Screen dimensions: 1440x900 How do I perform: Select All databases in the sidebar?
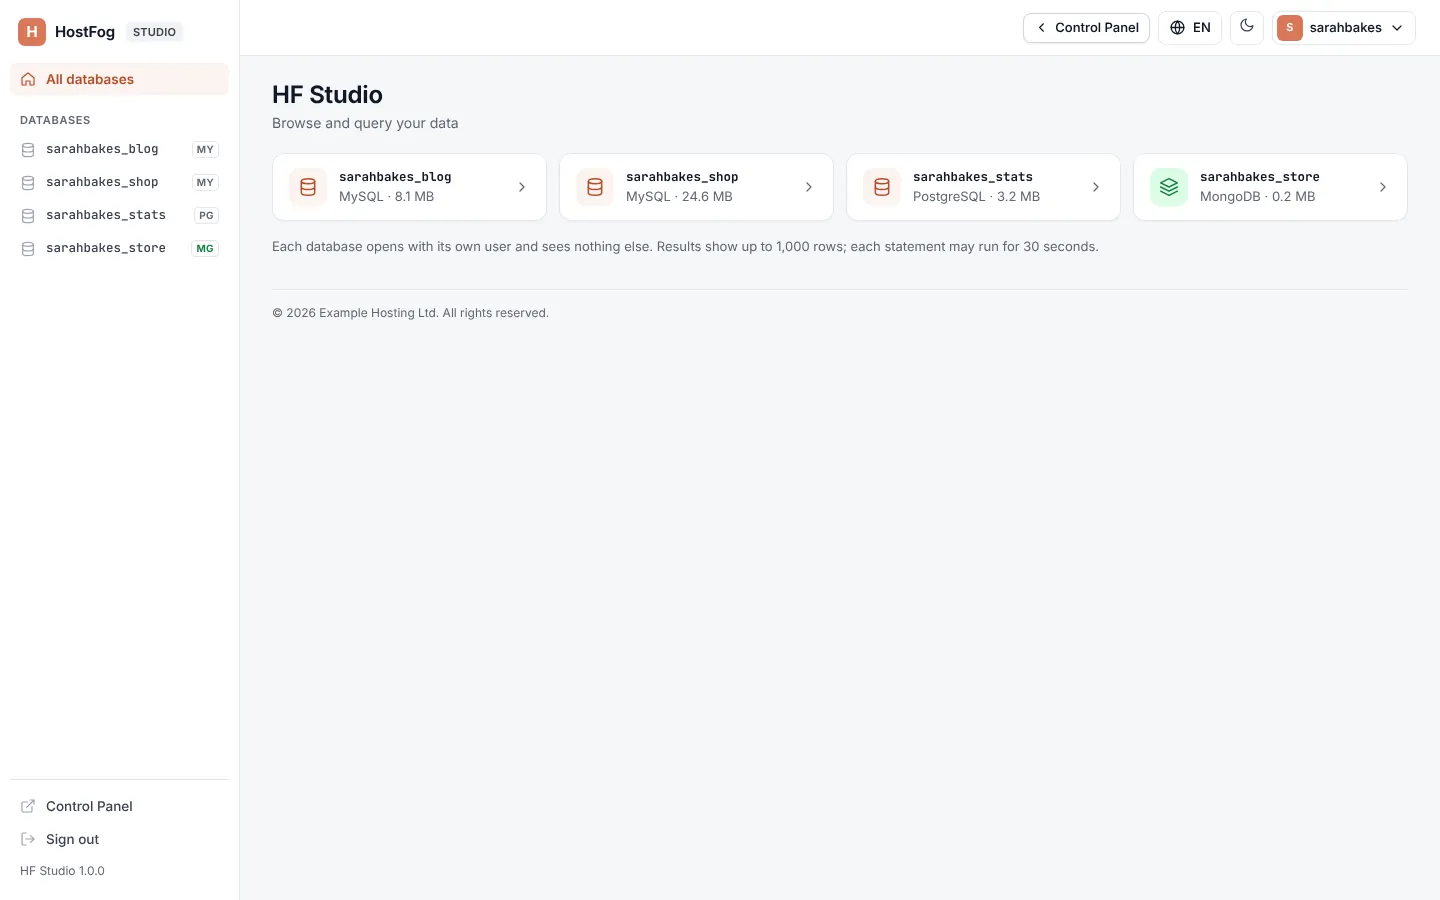119,79
